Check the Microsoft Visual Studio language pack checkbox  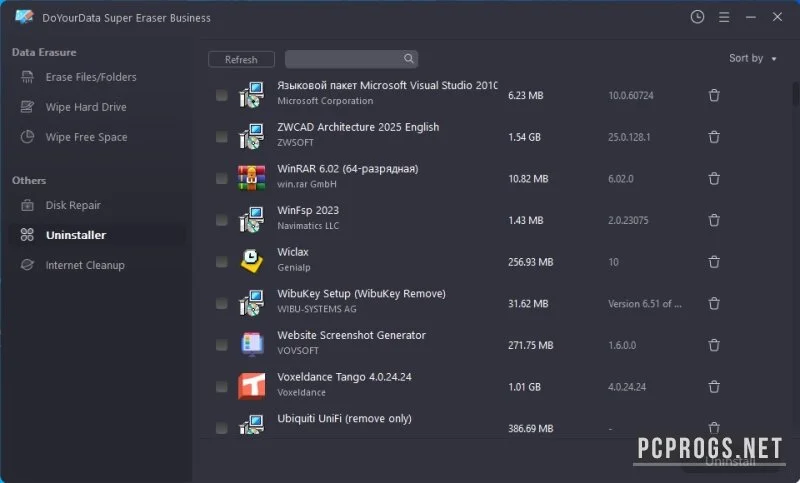pyautogui.click(x=221, y=95)
